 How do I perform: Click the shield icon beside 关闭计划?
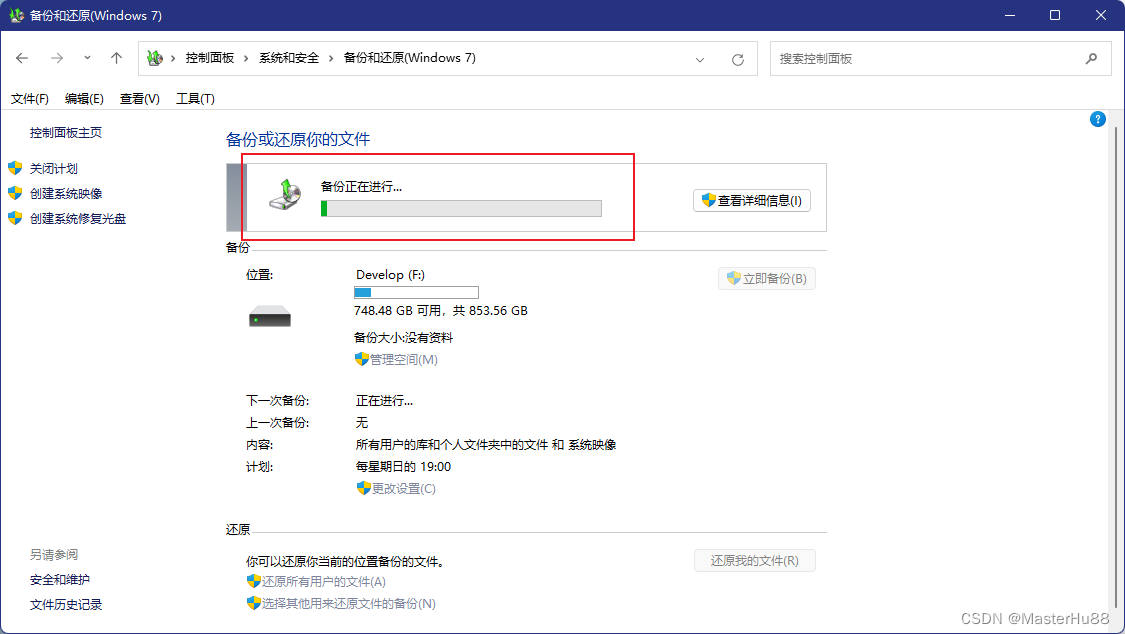click(x=15, y=169)
